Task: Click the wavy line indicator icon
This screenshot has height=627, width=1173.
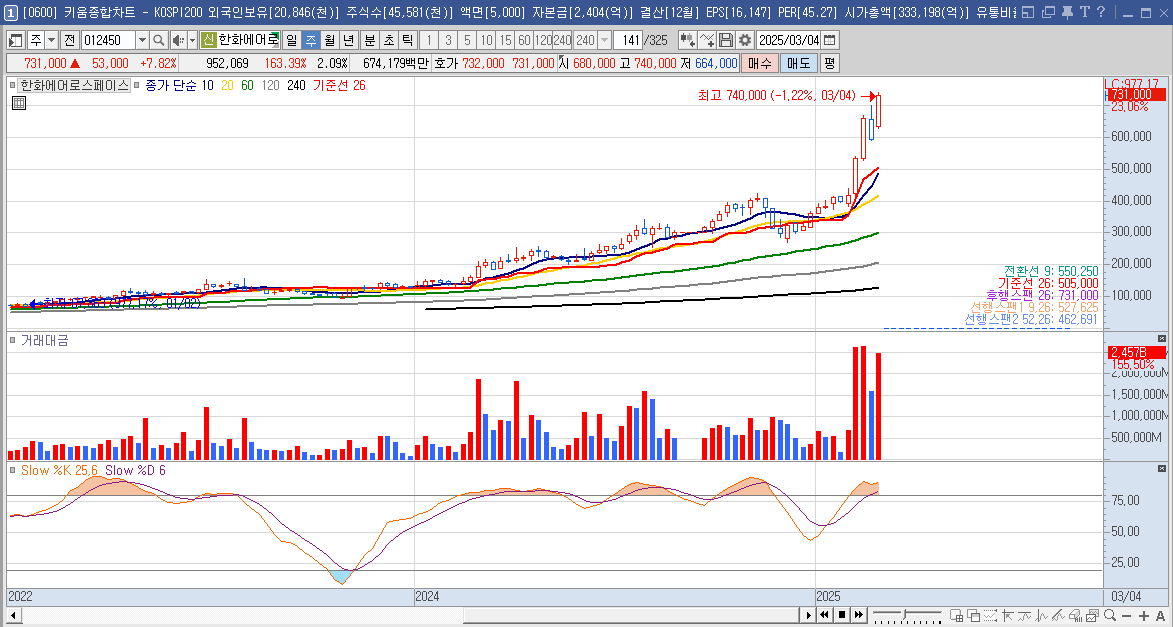Action: point(1024,615)
